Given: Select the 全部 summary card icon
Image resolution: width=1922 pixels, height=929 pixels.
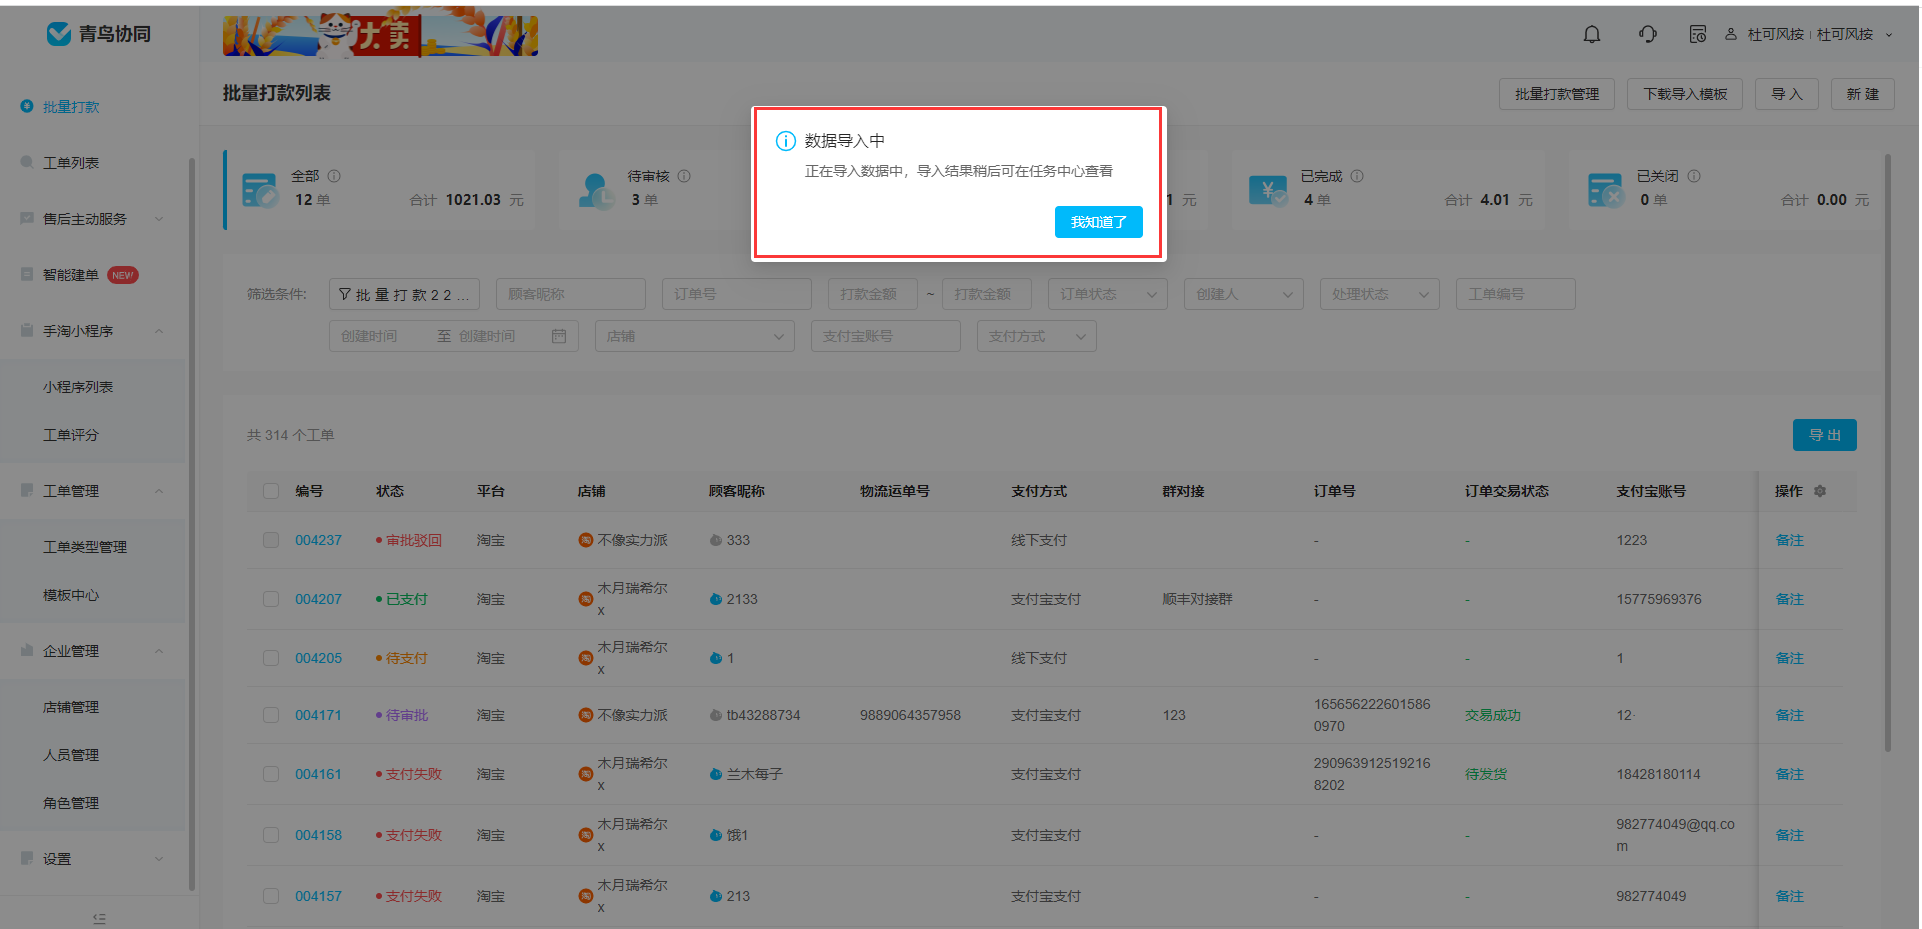Looking at the screenshot, I should pos(260,190).
